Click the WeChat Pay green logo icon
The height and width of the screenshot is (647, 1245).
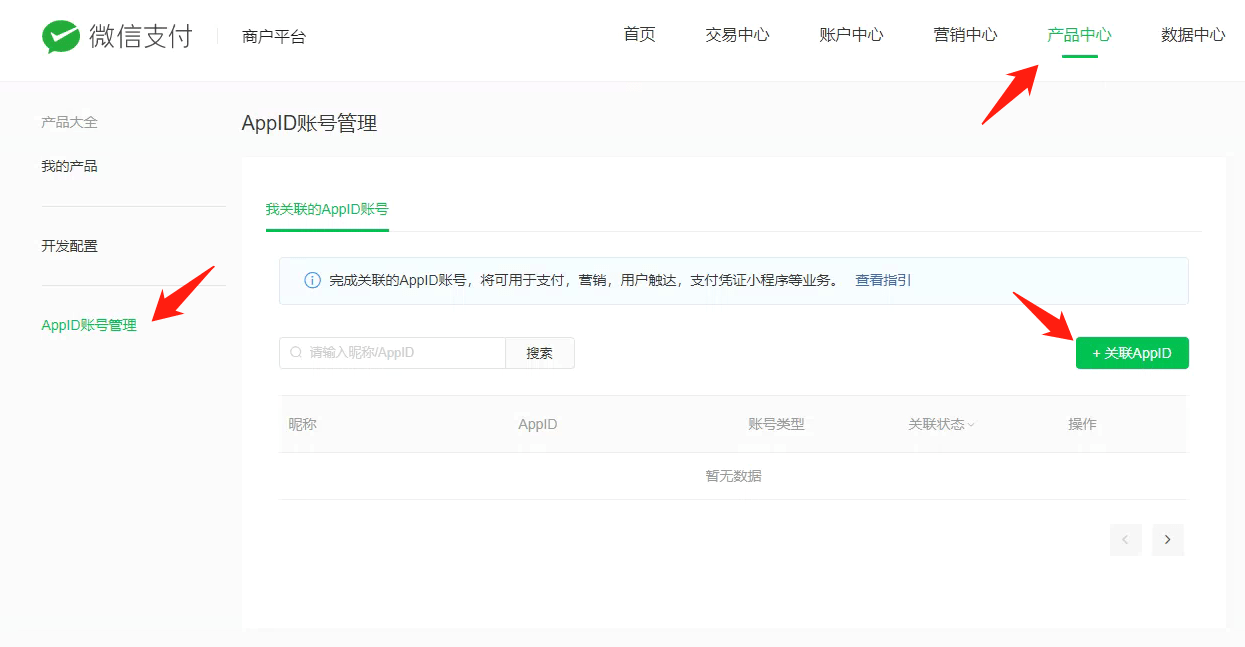click(x=61, y=37)
